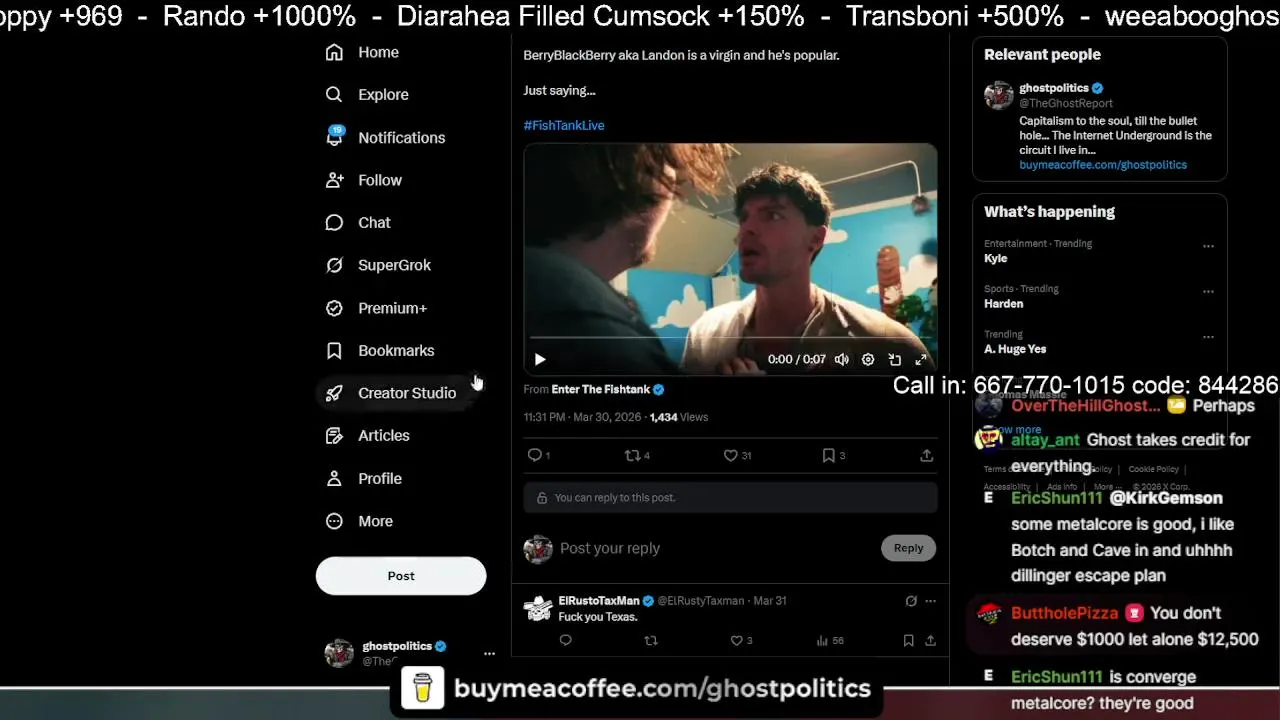This screenshot has height=720, width=1280.
Task: Open SuperGrok from the sidebar
Action: (x=378, y=265)
